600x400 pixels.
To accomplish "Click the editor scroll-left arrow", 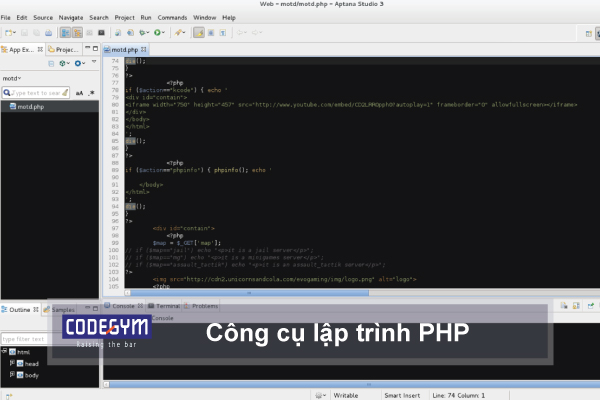I will [x=127, y=293].
